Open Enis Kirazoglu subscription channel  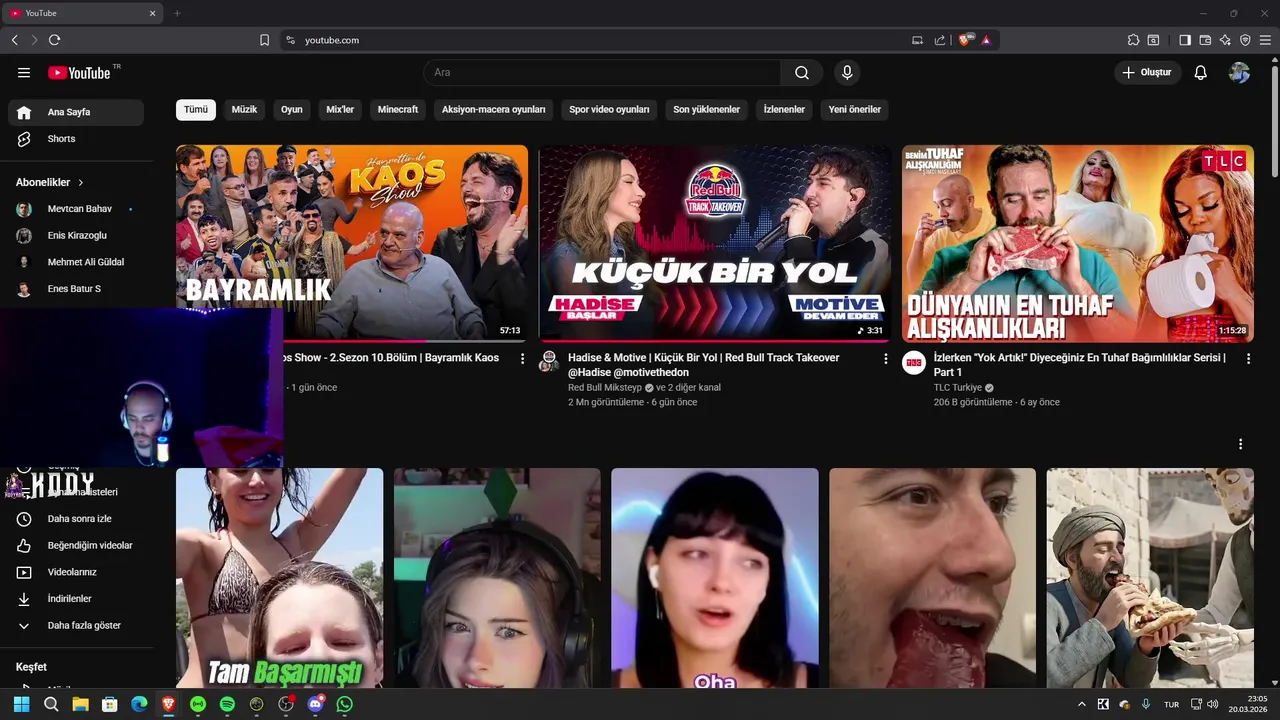[76, 236]
